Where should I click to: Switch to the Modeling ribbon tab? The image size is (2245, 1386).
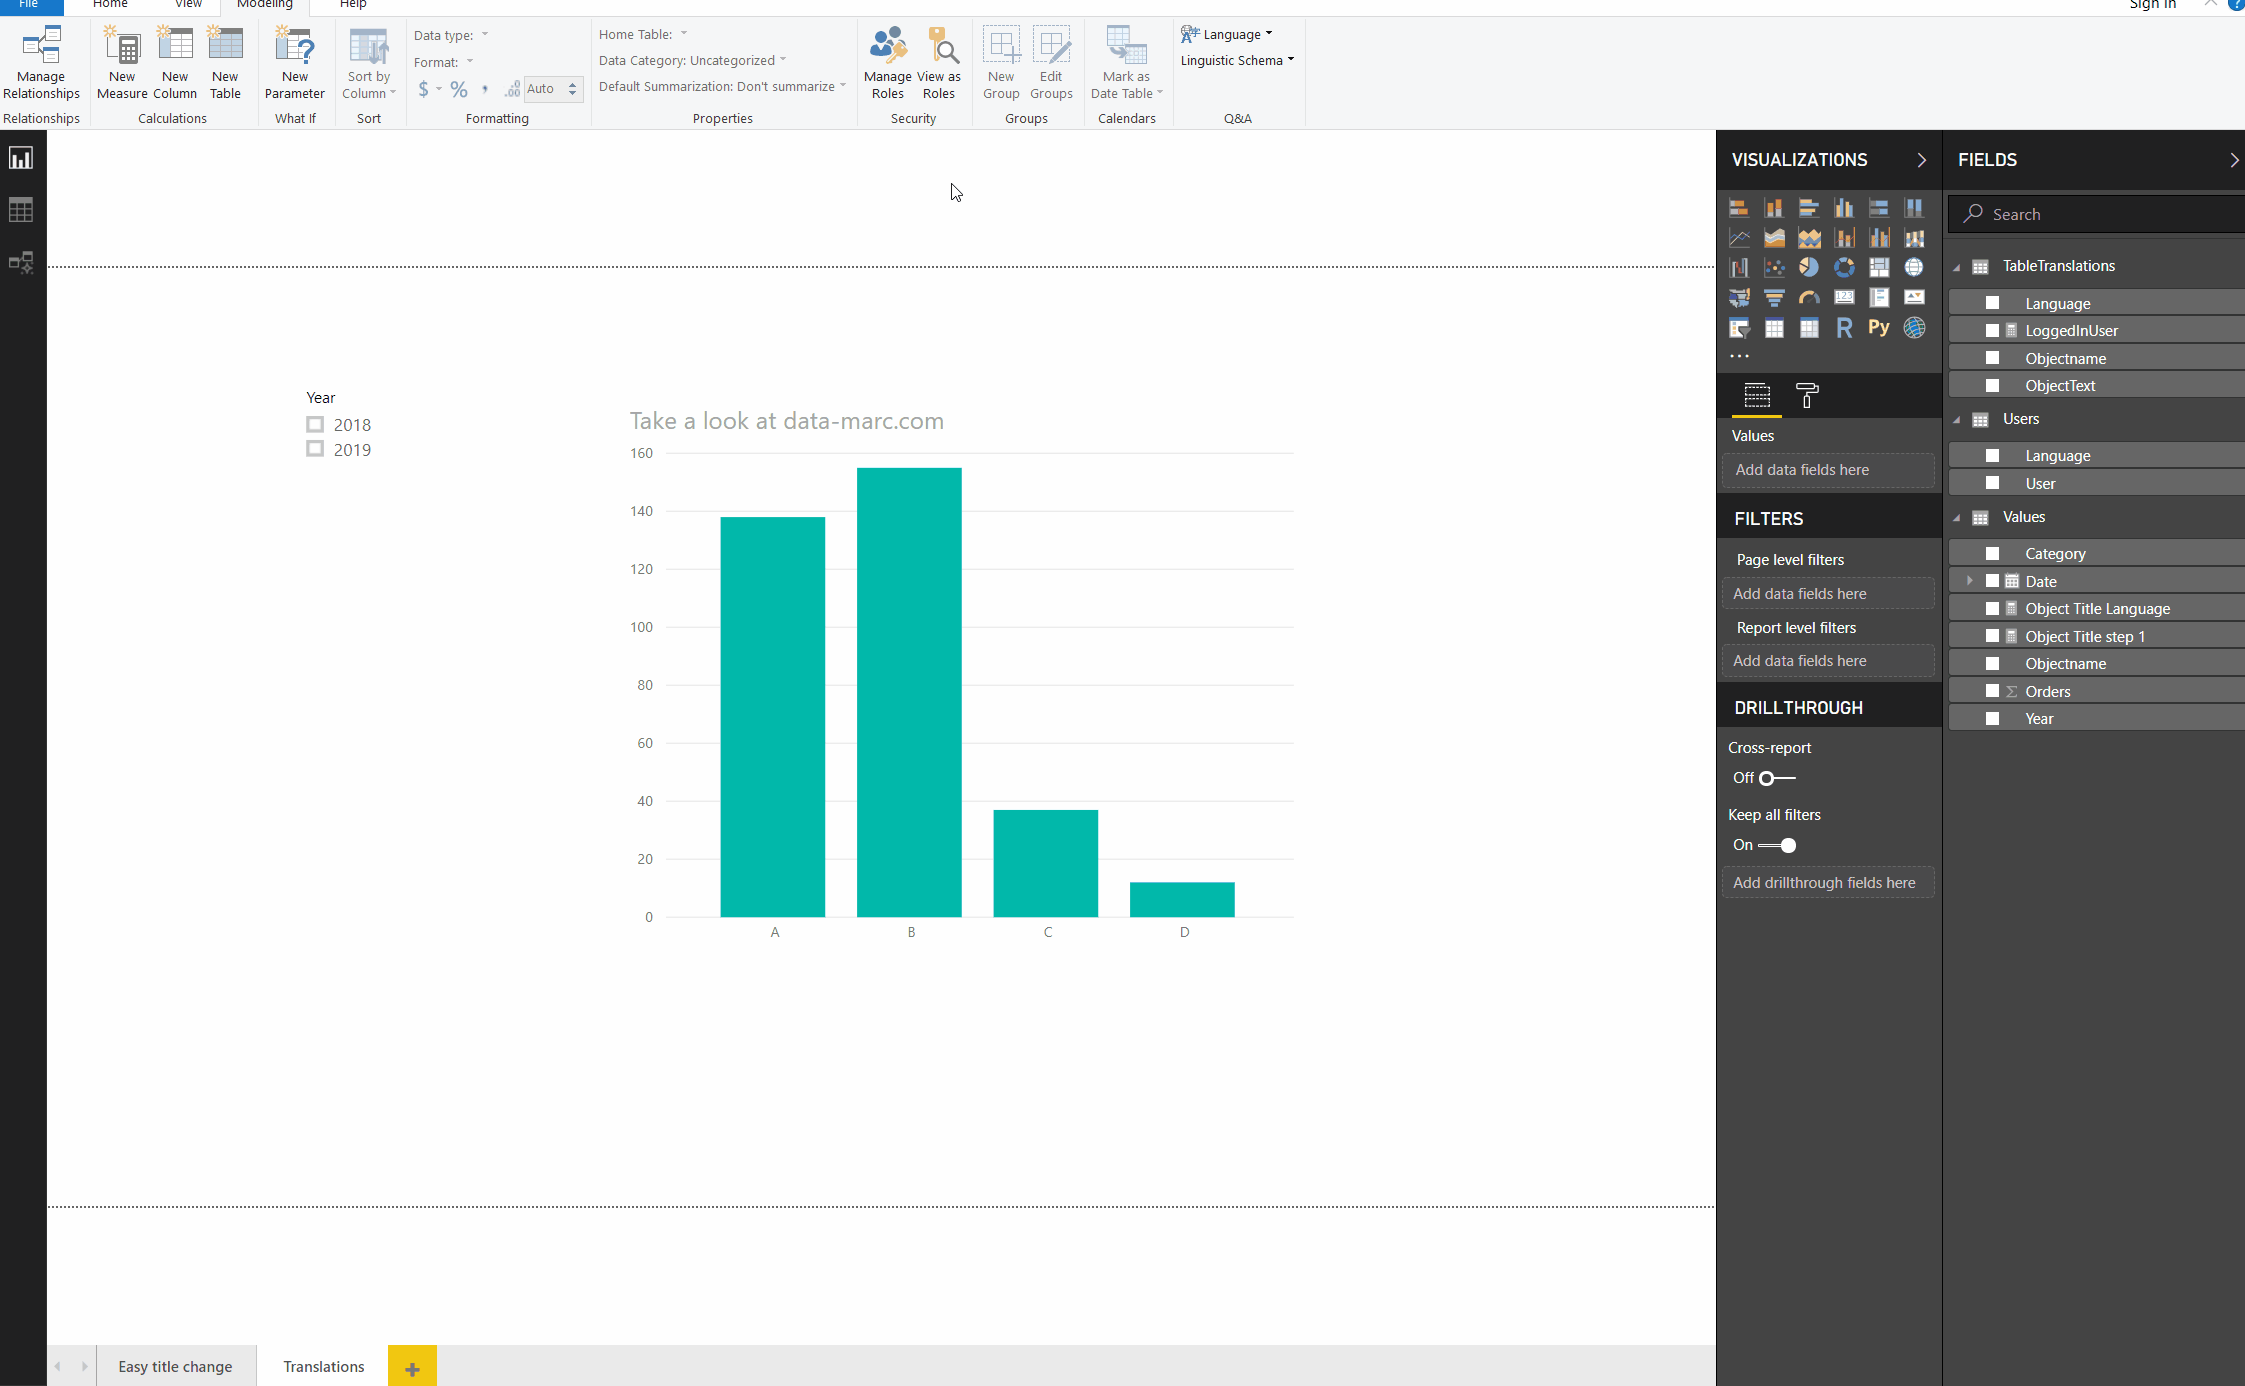264,5
